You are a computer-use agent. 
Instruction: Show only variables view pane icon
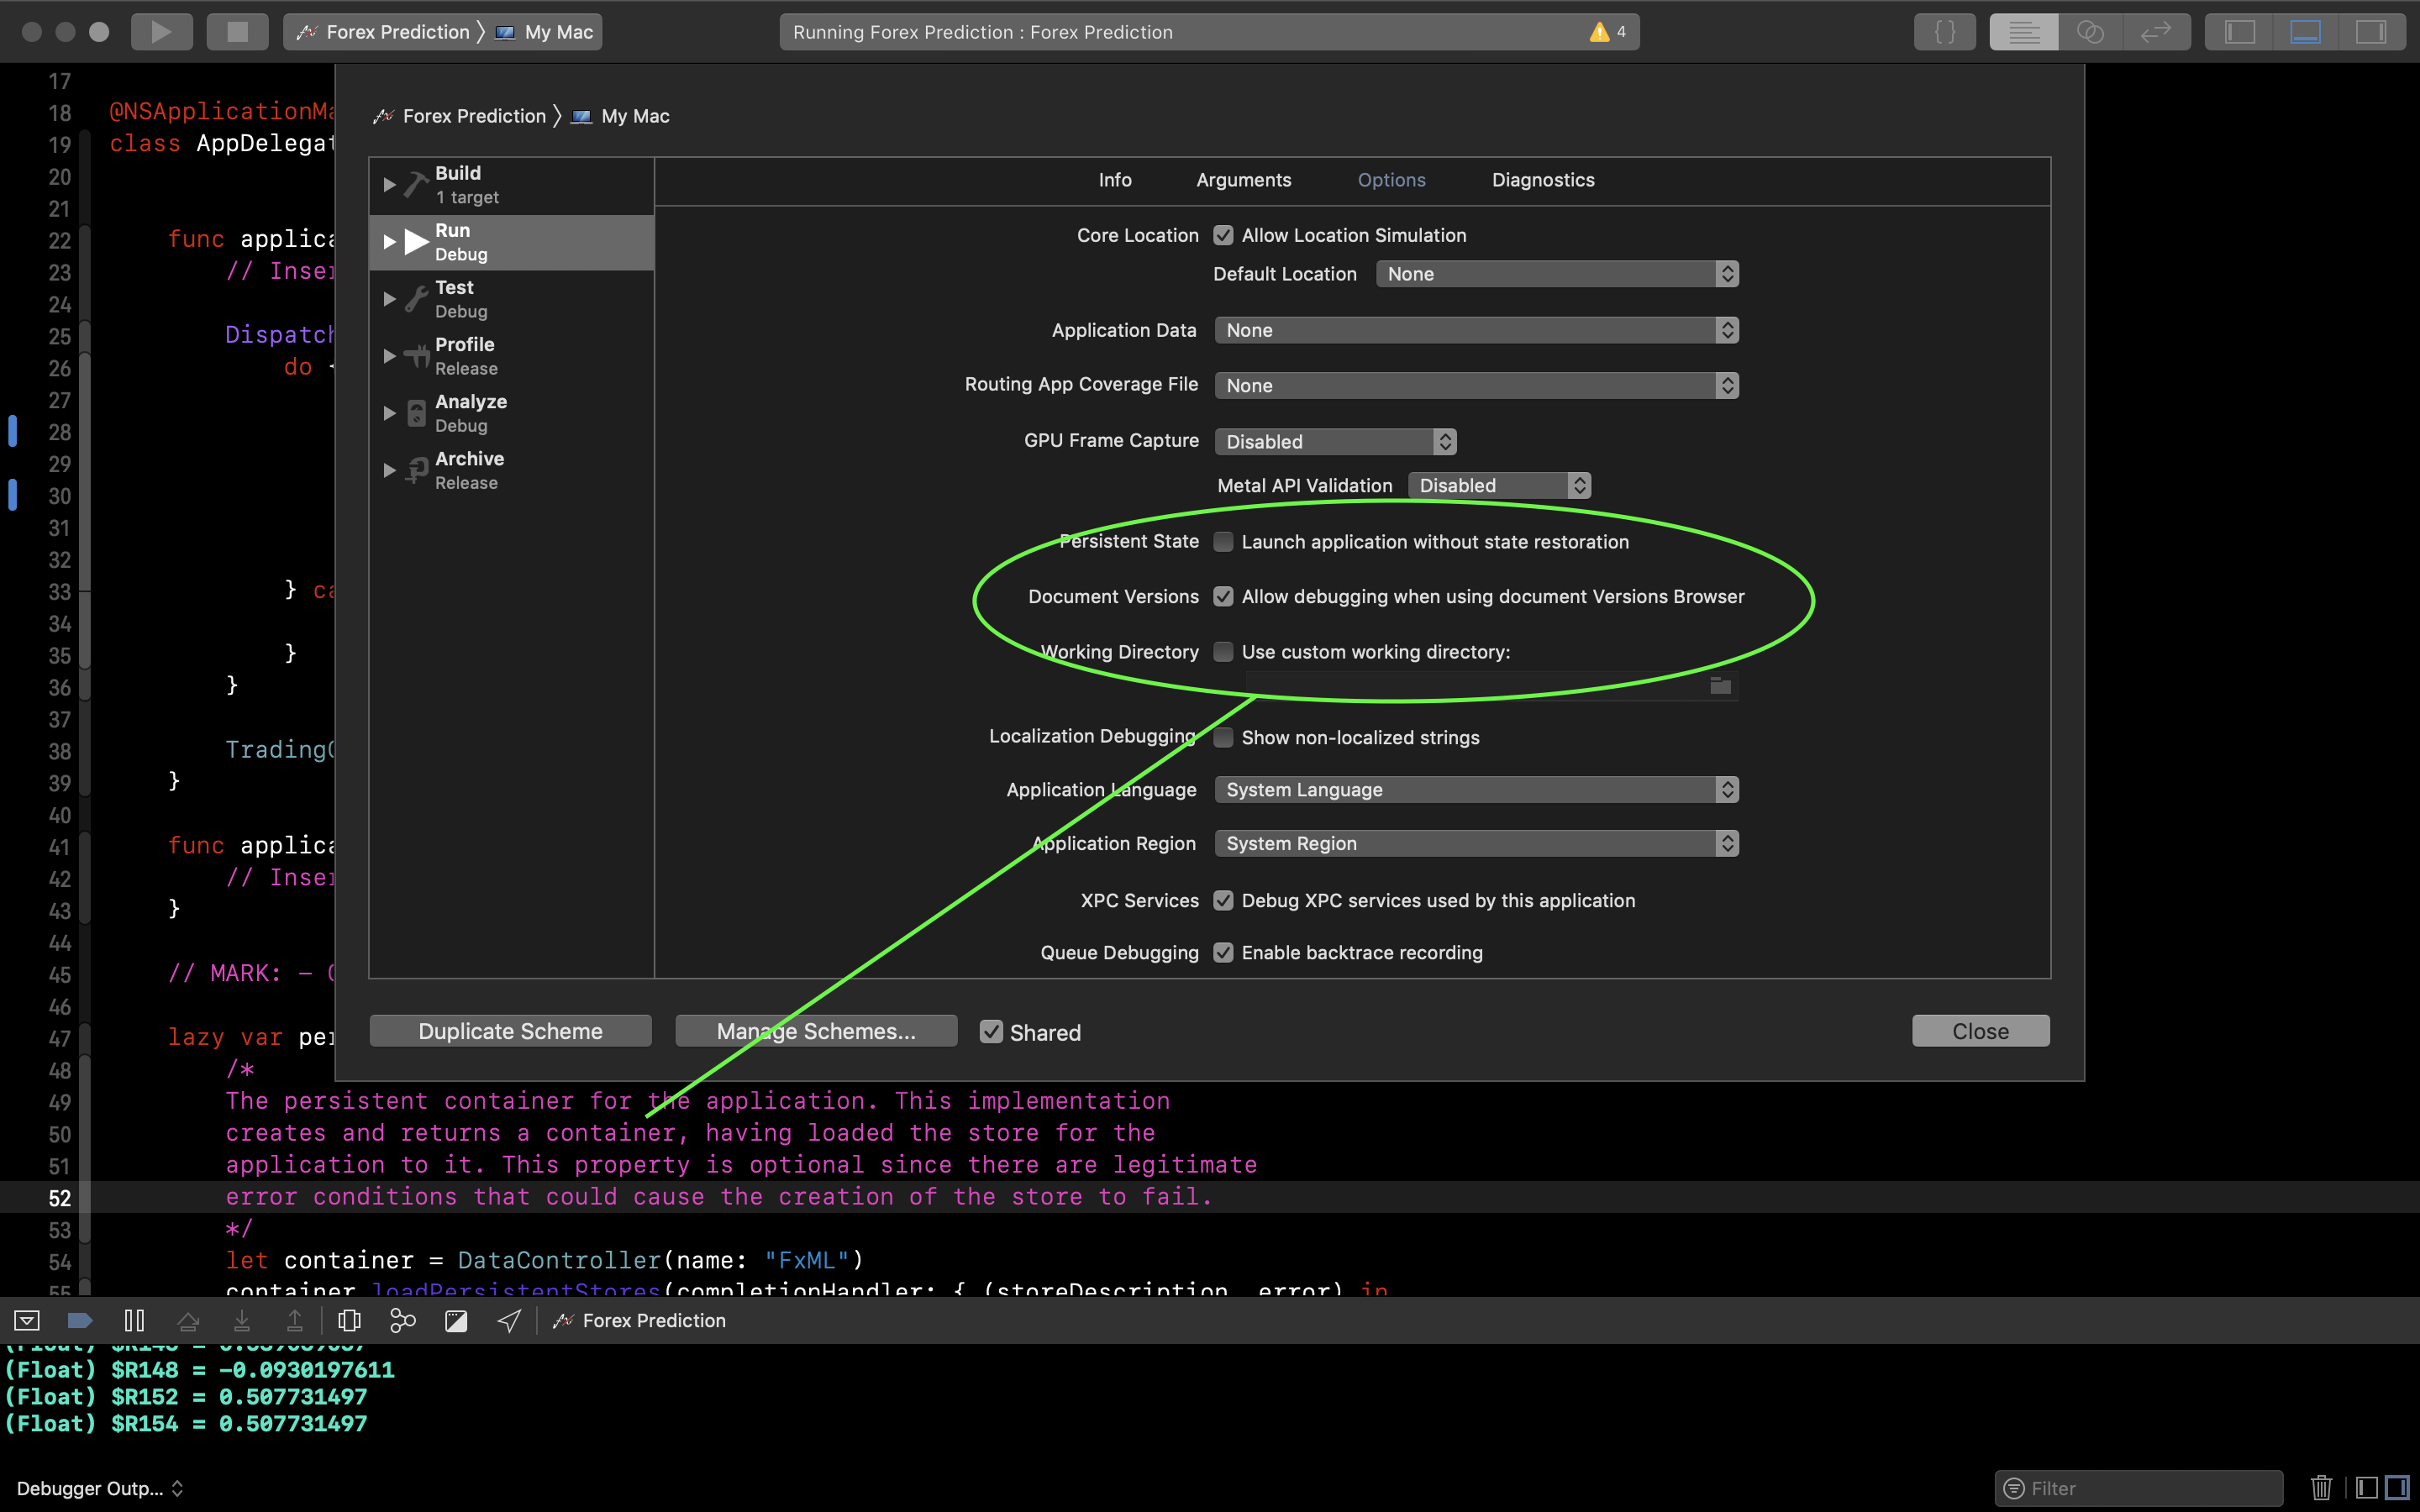(2367, 1488)
